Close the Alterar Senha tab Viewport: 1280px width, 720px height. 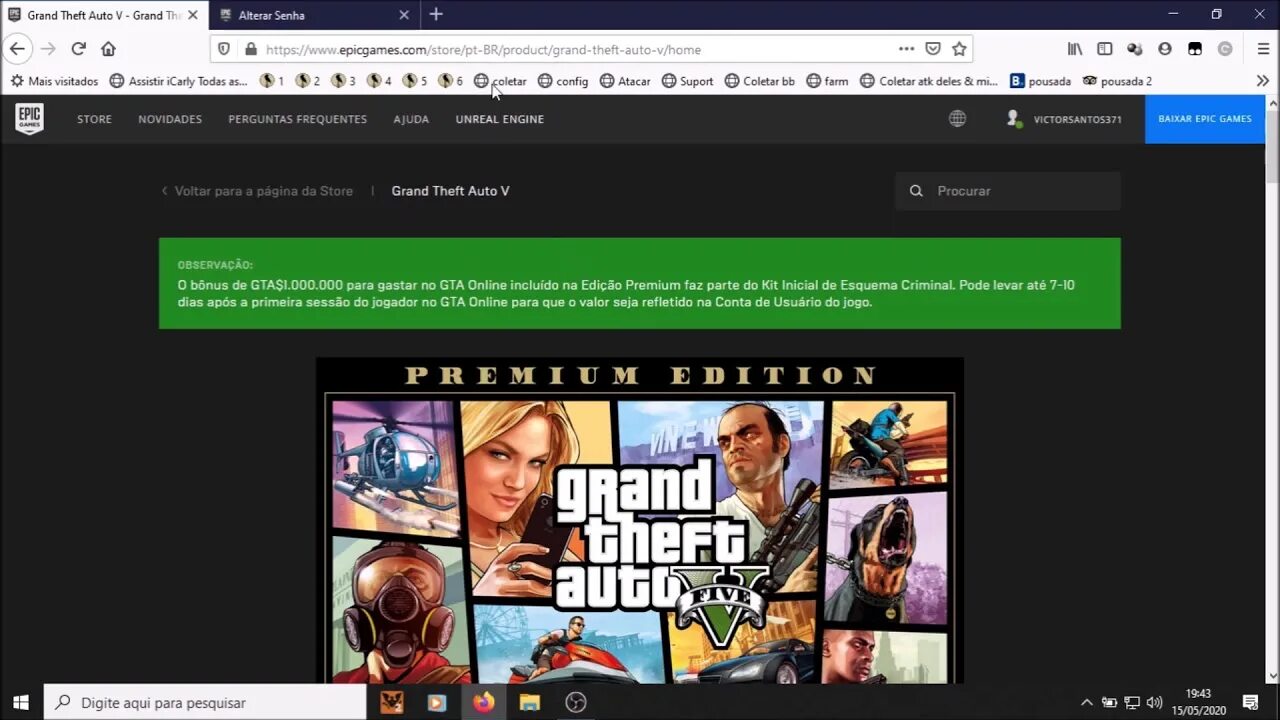[x=404, y=15]
